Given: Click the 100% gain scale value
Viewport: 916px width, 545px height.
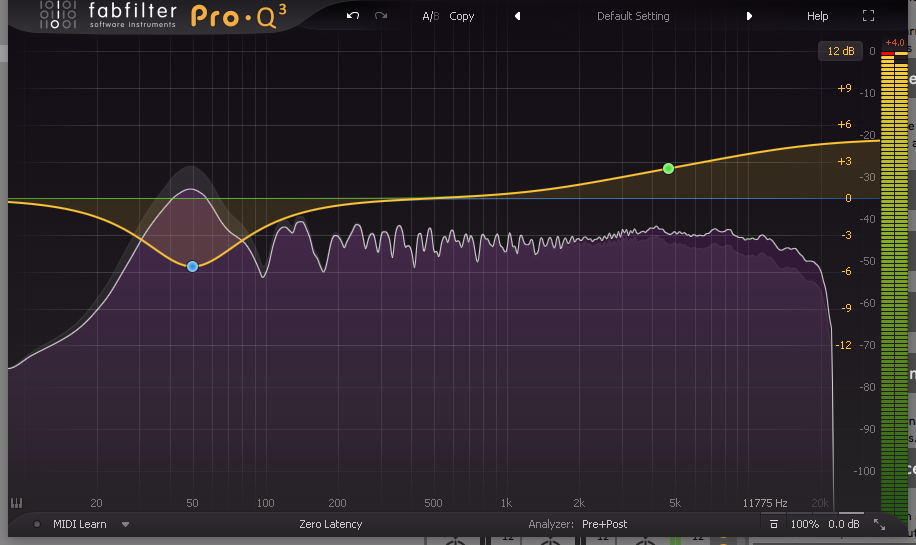Looking at the screenshot, I should point(804,524).
